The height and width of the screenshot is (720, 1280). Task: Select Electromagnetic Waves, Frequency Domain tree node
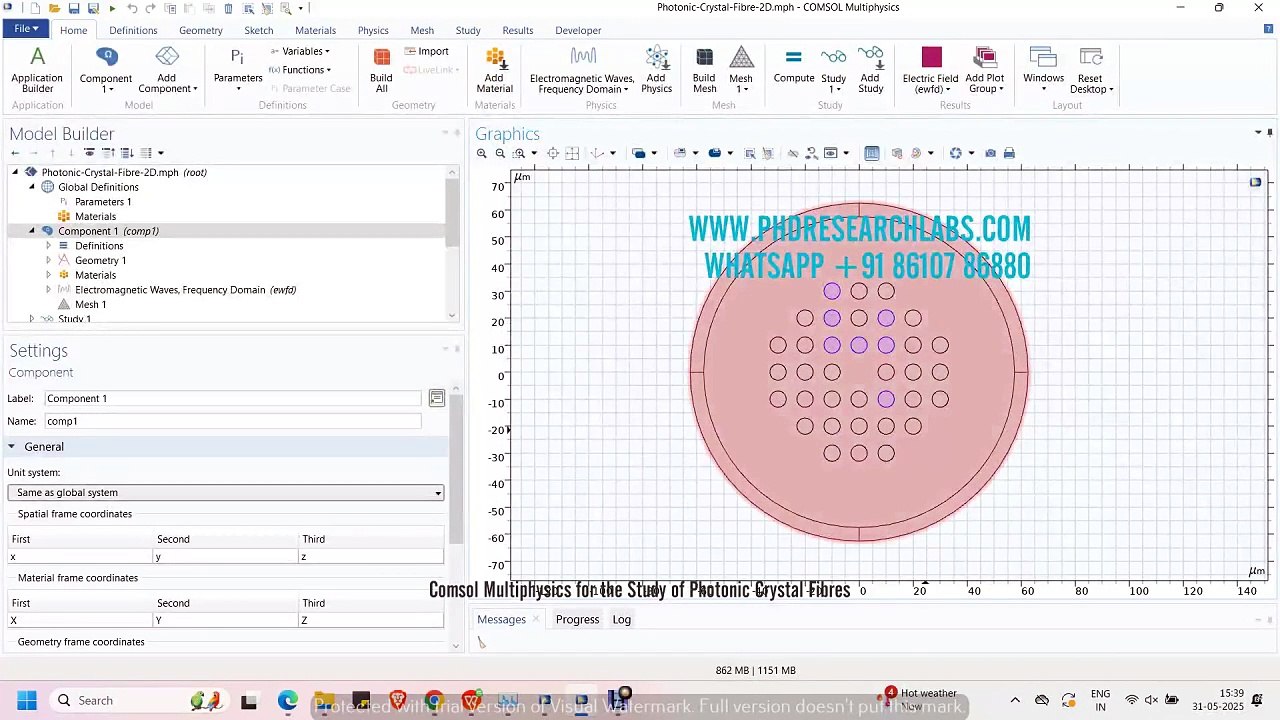(185, 290)
